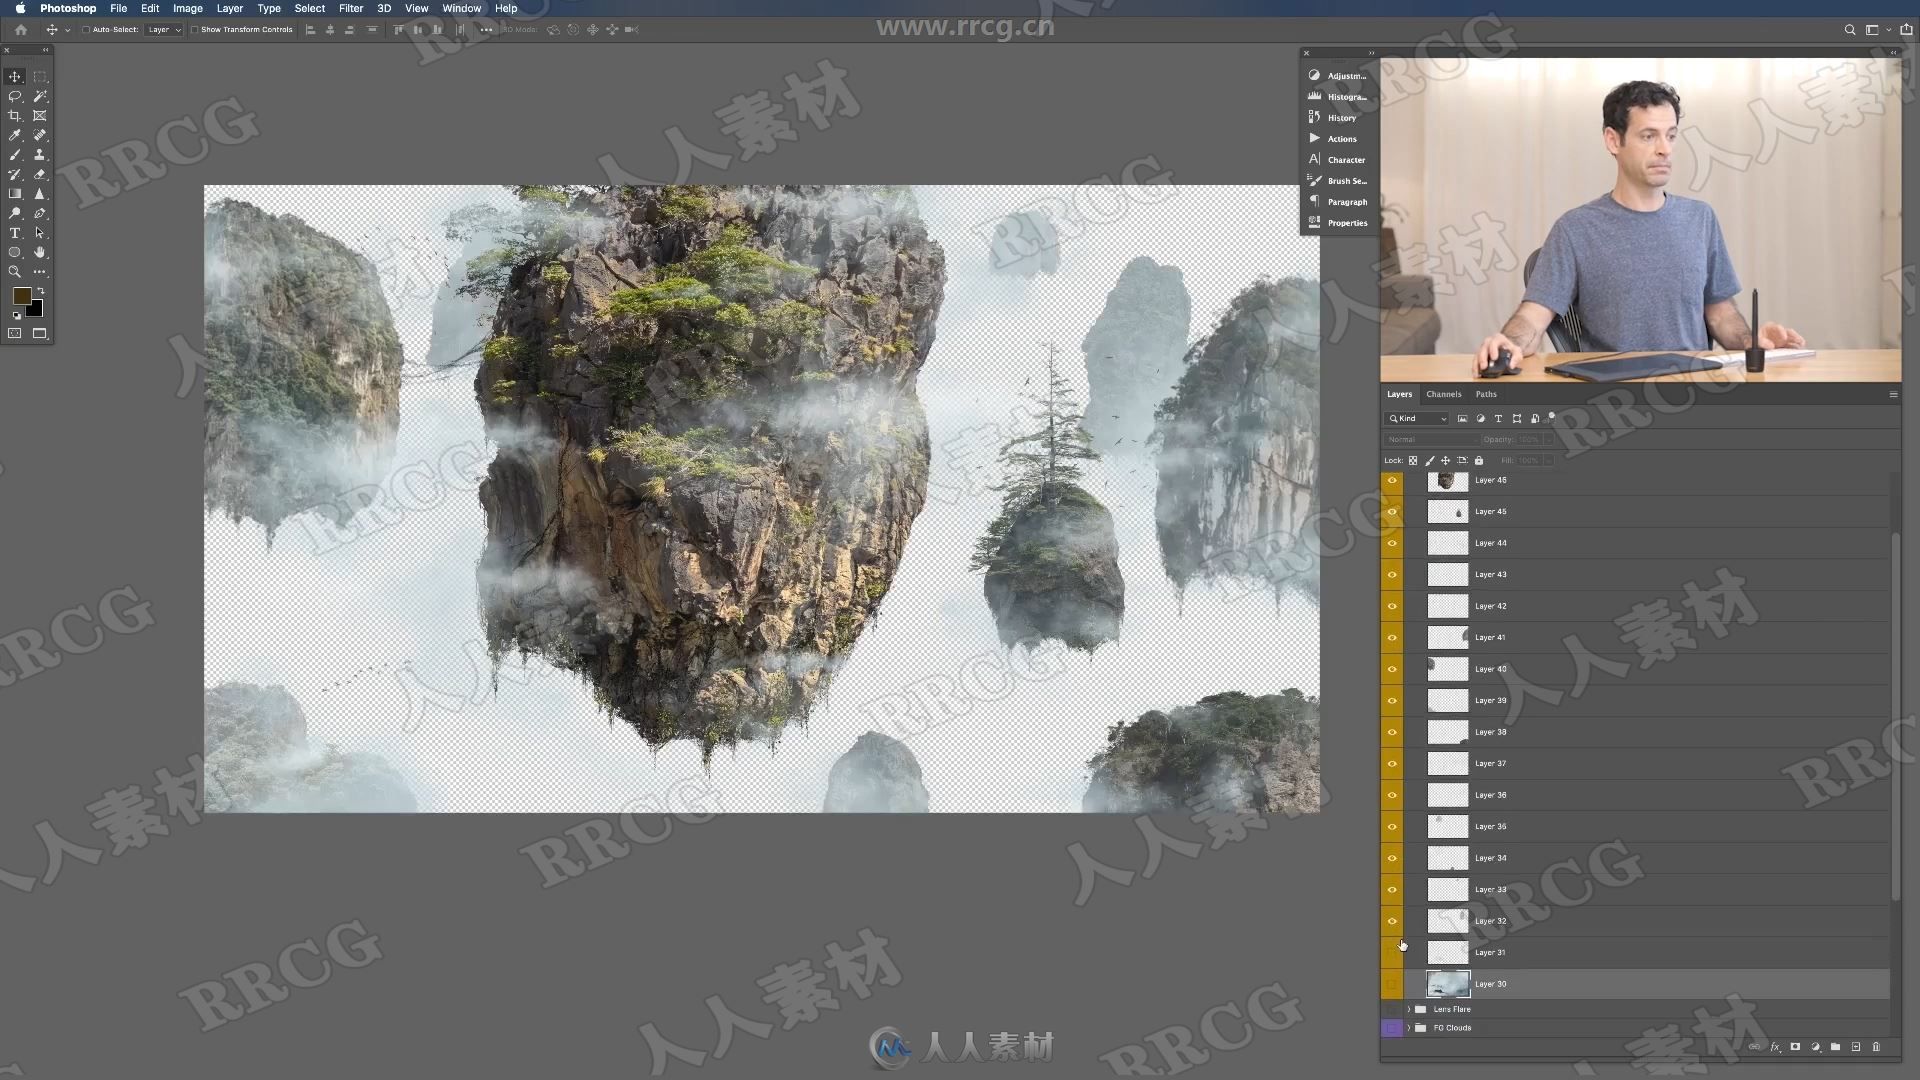
Task: Open the workspace switcher dropdown
Action: coord(1877,30)
